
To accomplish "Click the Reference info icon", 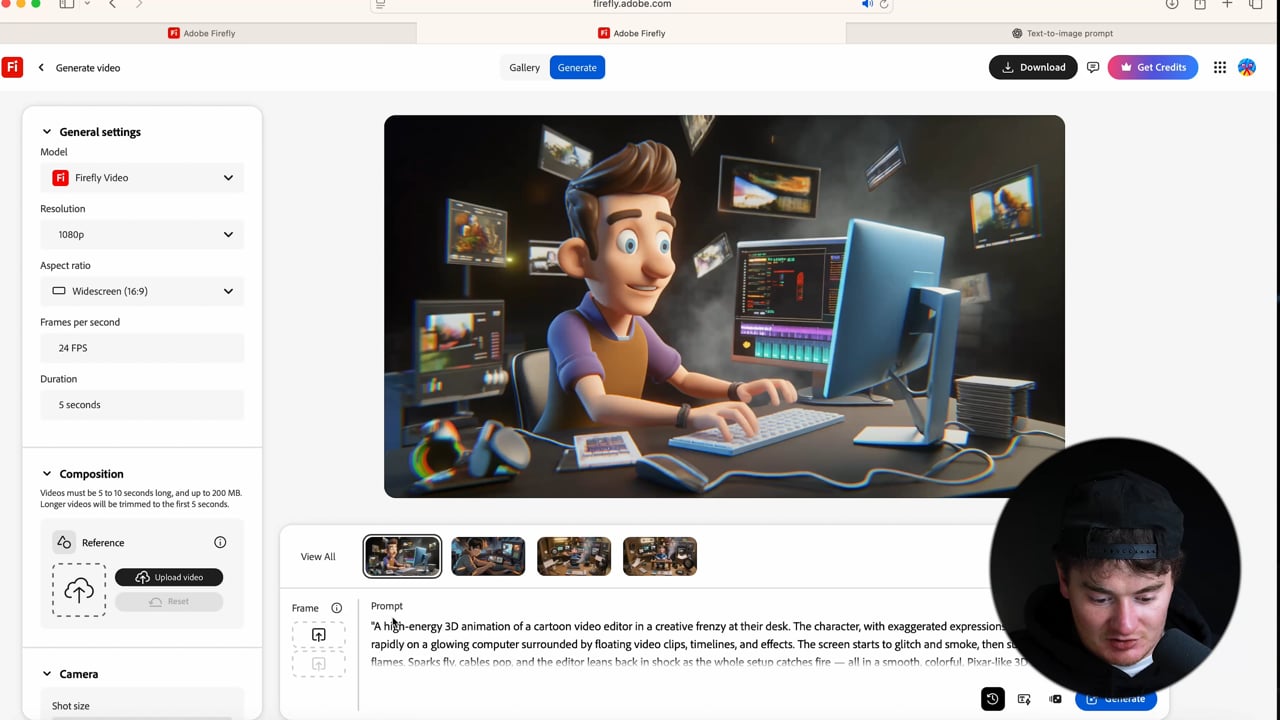I will coord(220,543).
